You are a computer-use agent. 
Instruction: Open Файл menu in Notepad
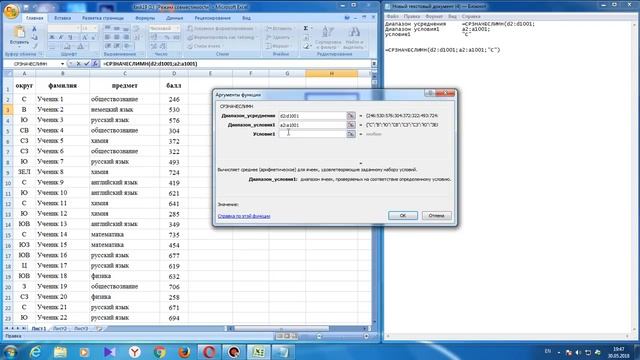[392, 17]
